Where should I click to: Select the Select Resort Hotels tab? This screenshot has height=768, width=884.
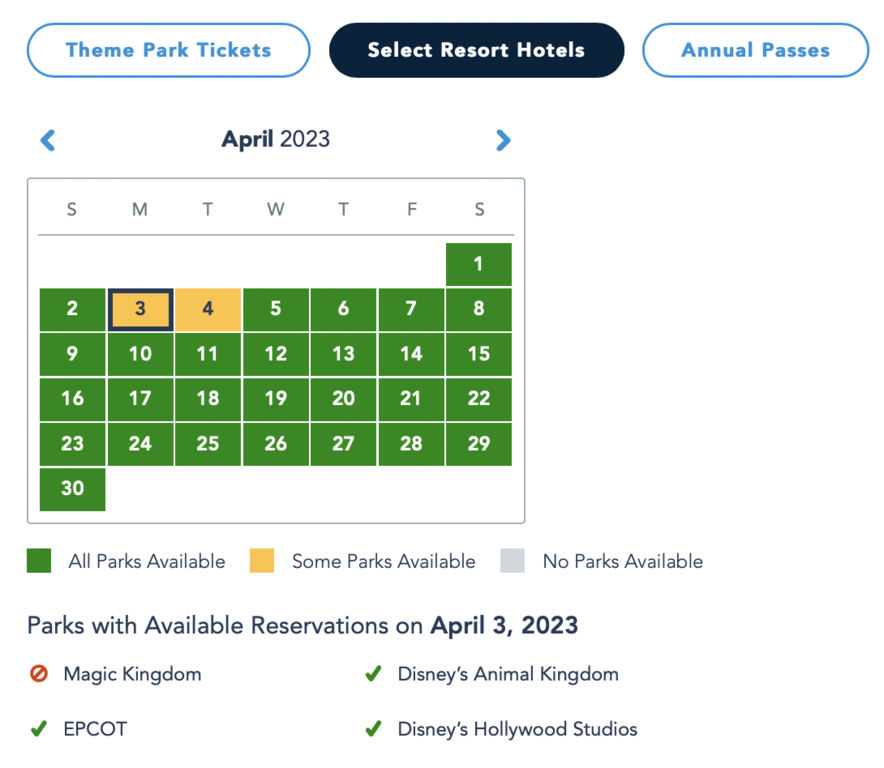(x=476, y=50)
